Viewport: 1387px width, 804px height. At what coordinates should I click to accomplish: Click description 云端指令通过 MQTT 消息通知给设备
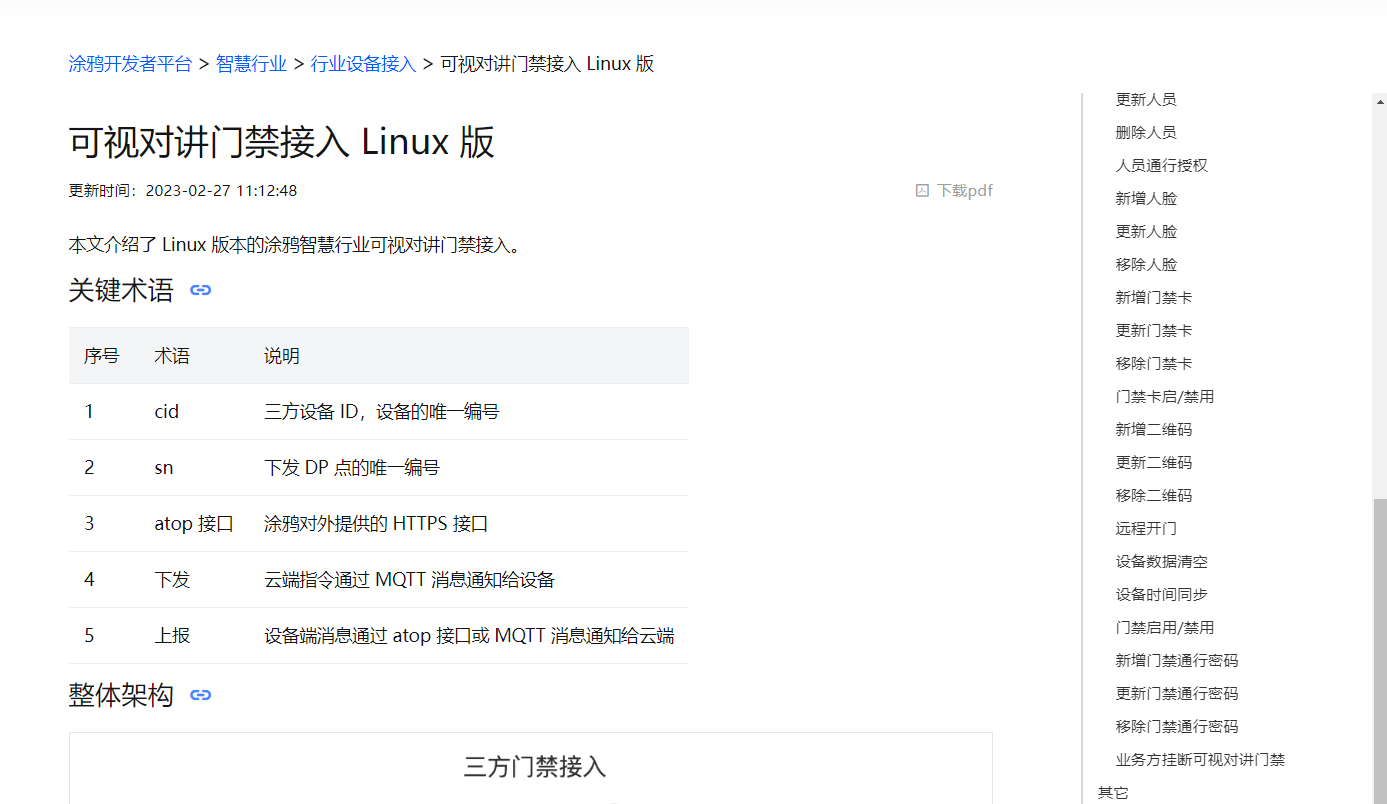click(409, 579)
